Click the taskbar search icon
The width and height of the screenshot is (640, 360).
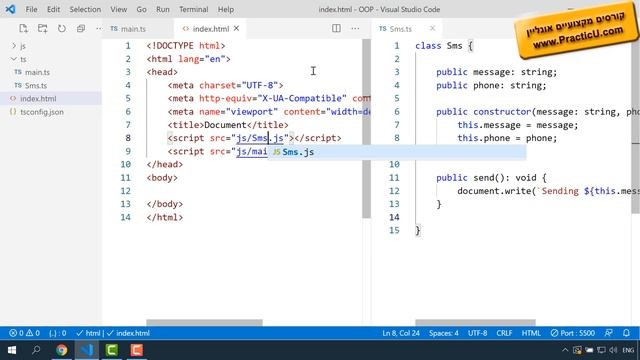[36, 350]
